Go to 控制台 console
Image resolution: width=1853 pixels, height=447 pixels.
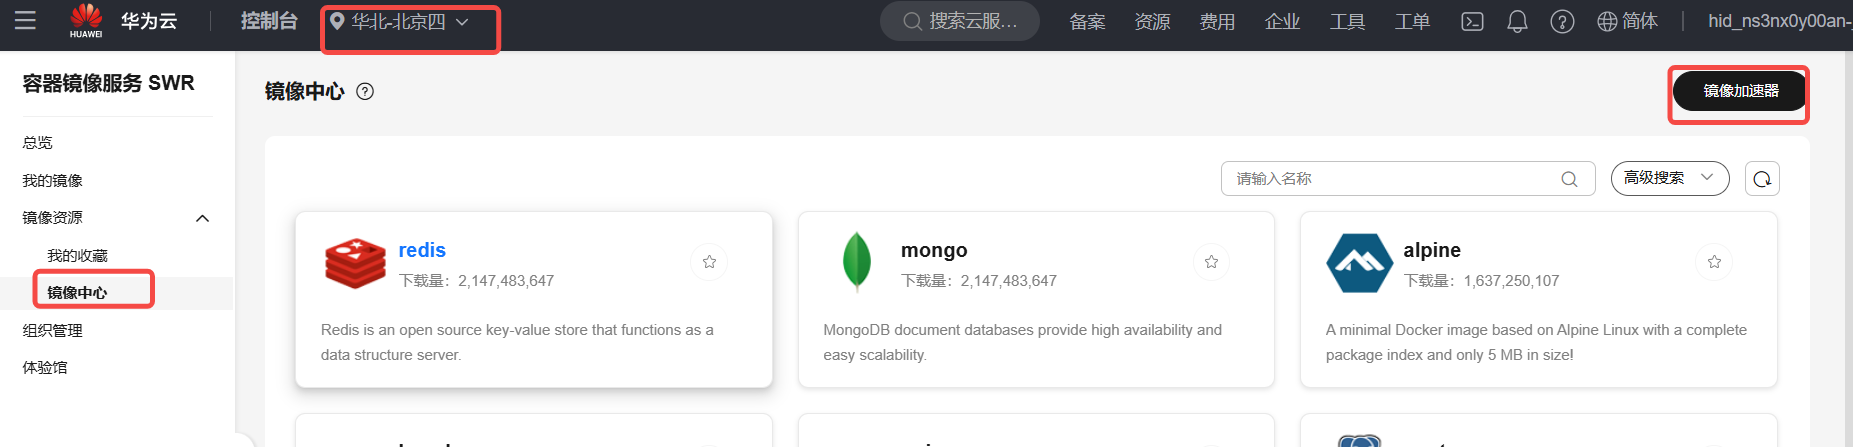click(269, 21)
